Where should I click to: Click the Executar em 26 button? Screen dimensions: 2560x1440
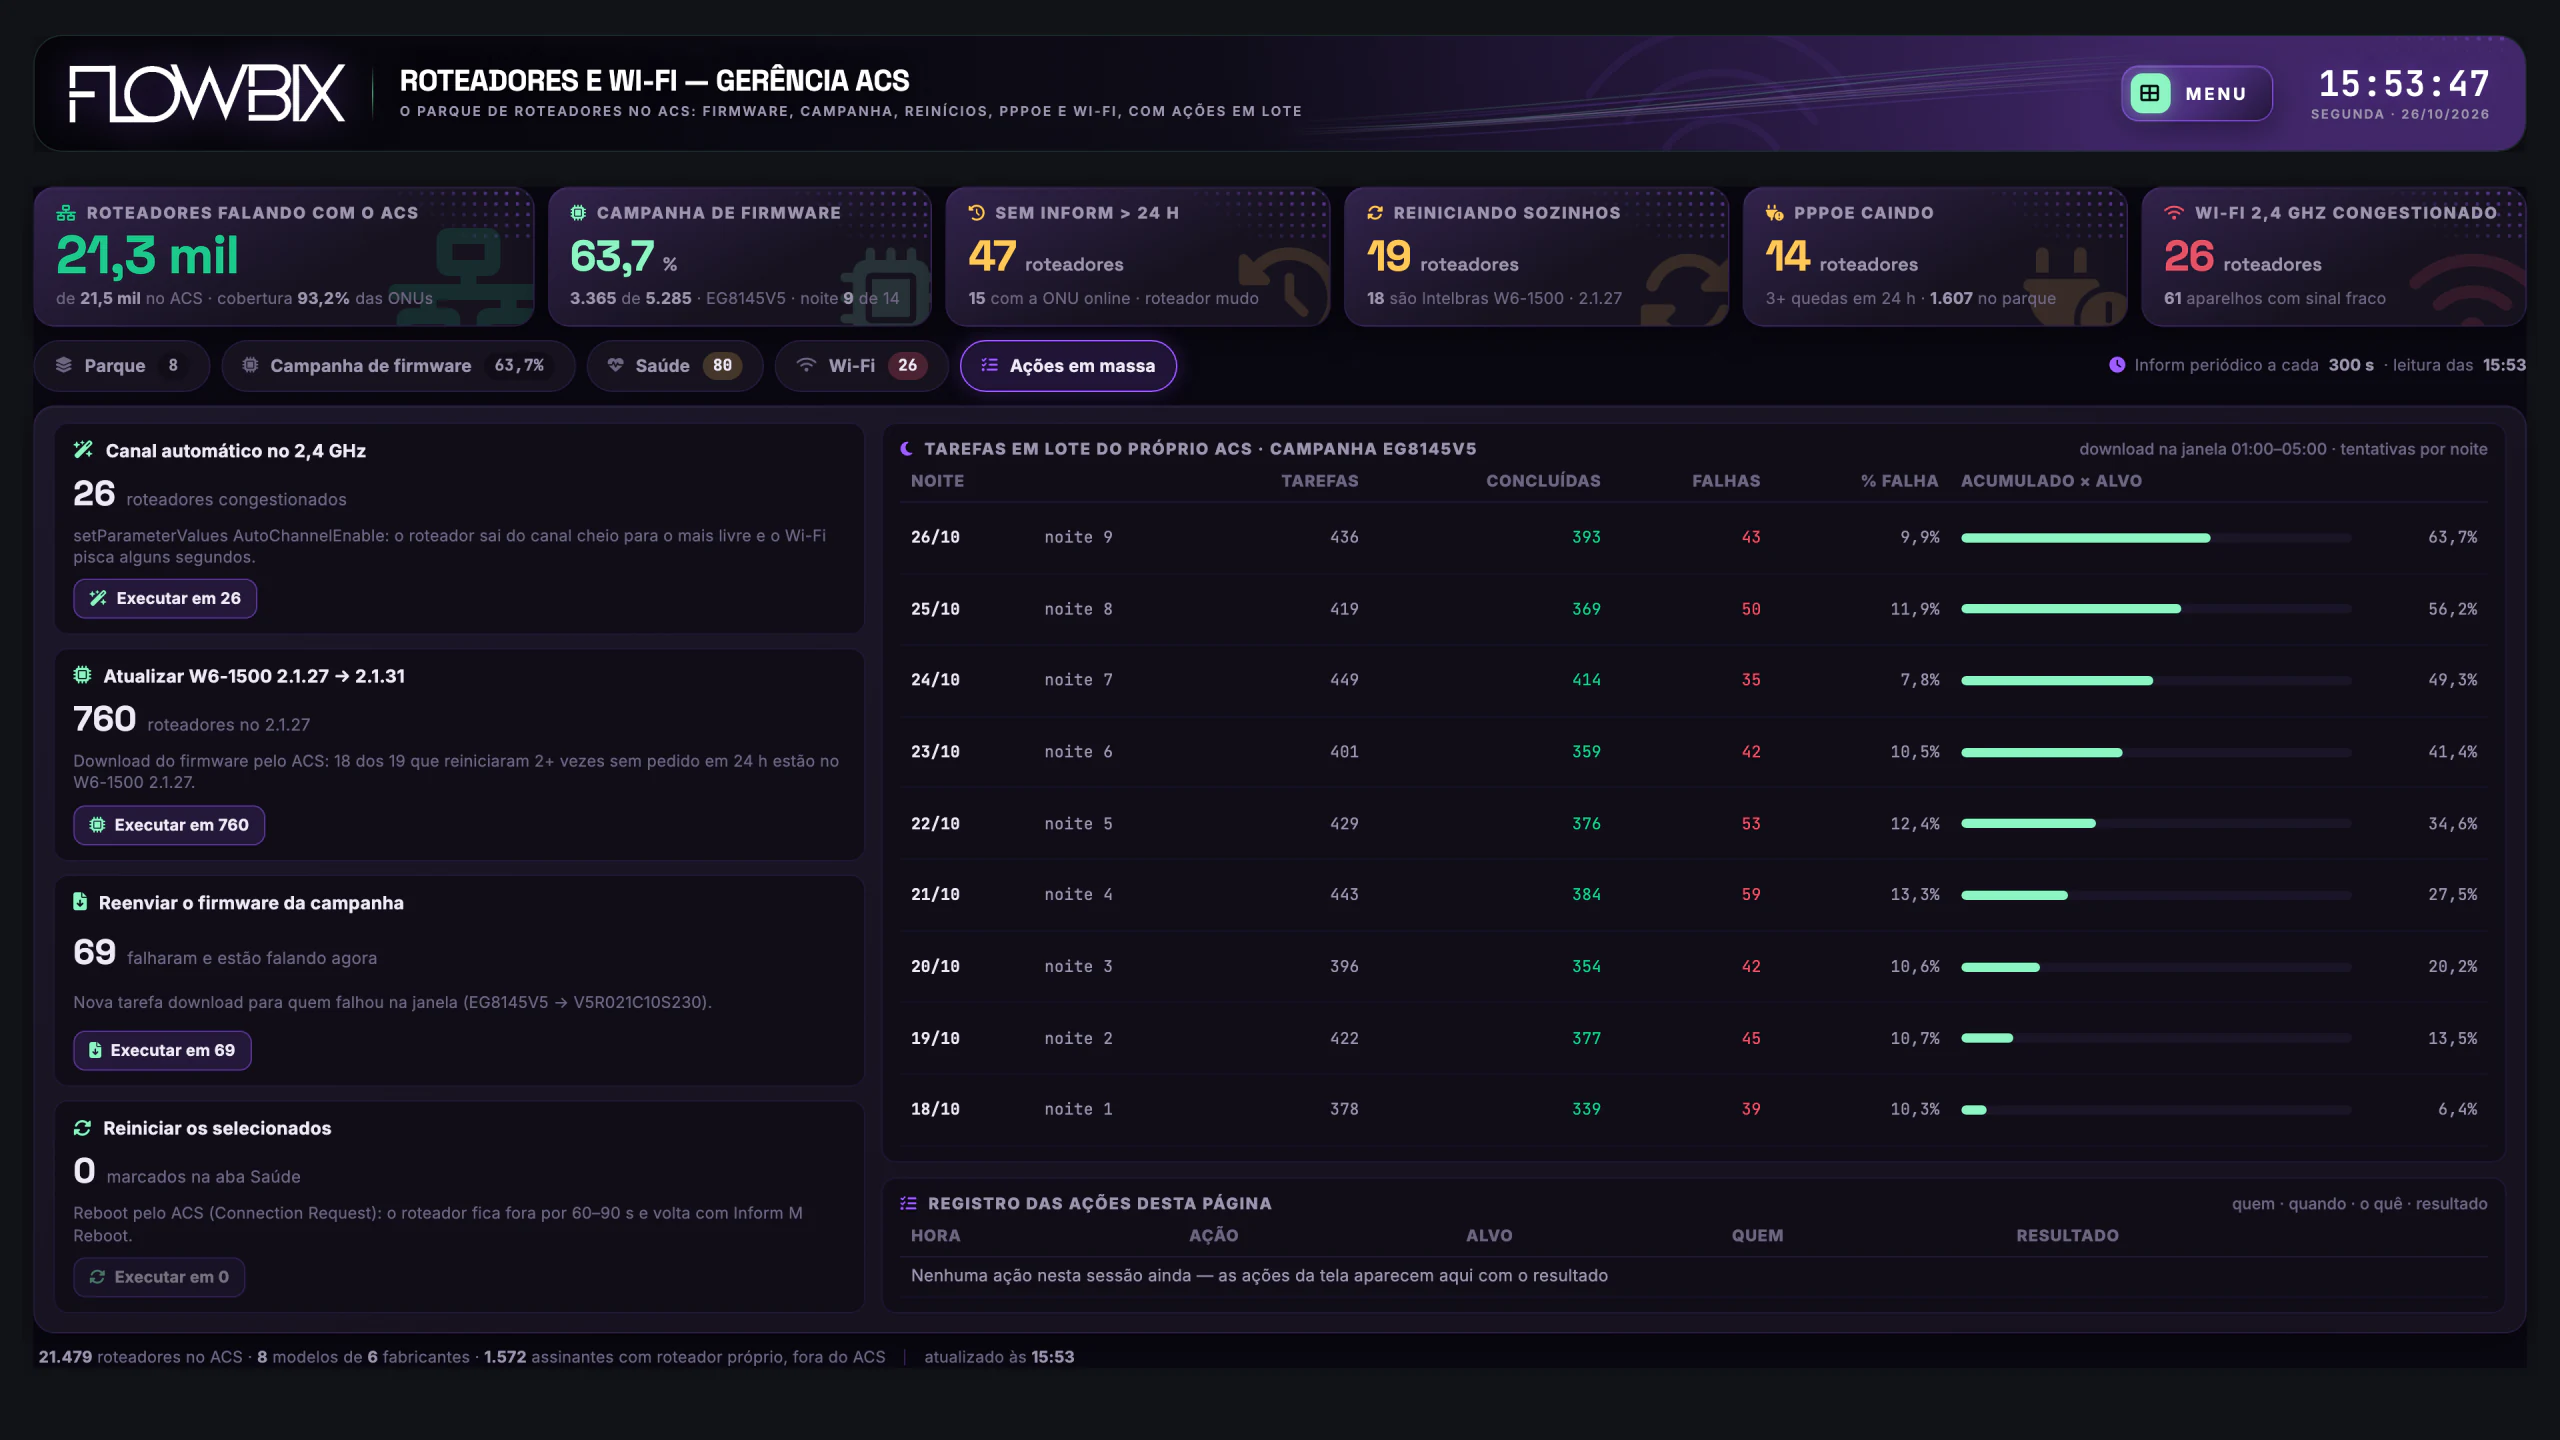(x=165, y=598)
